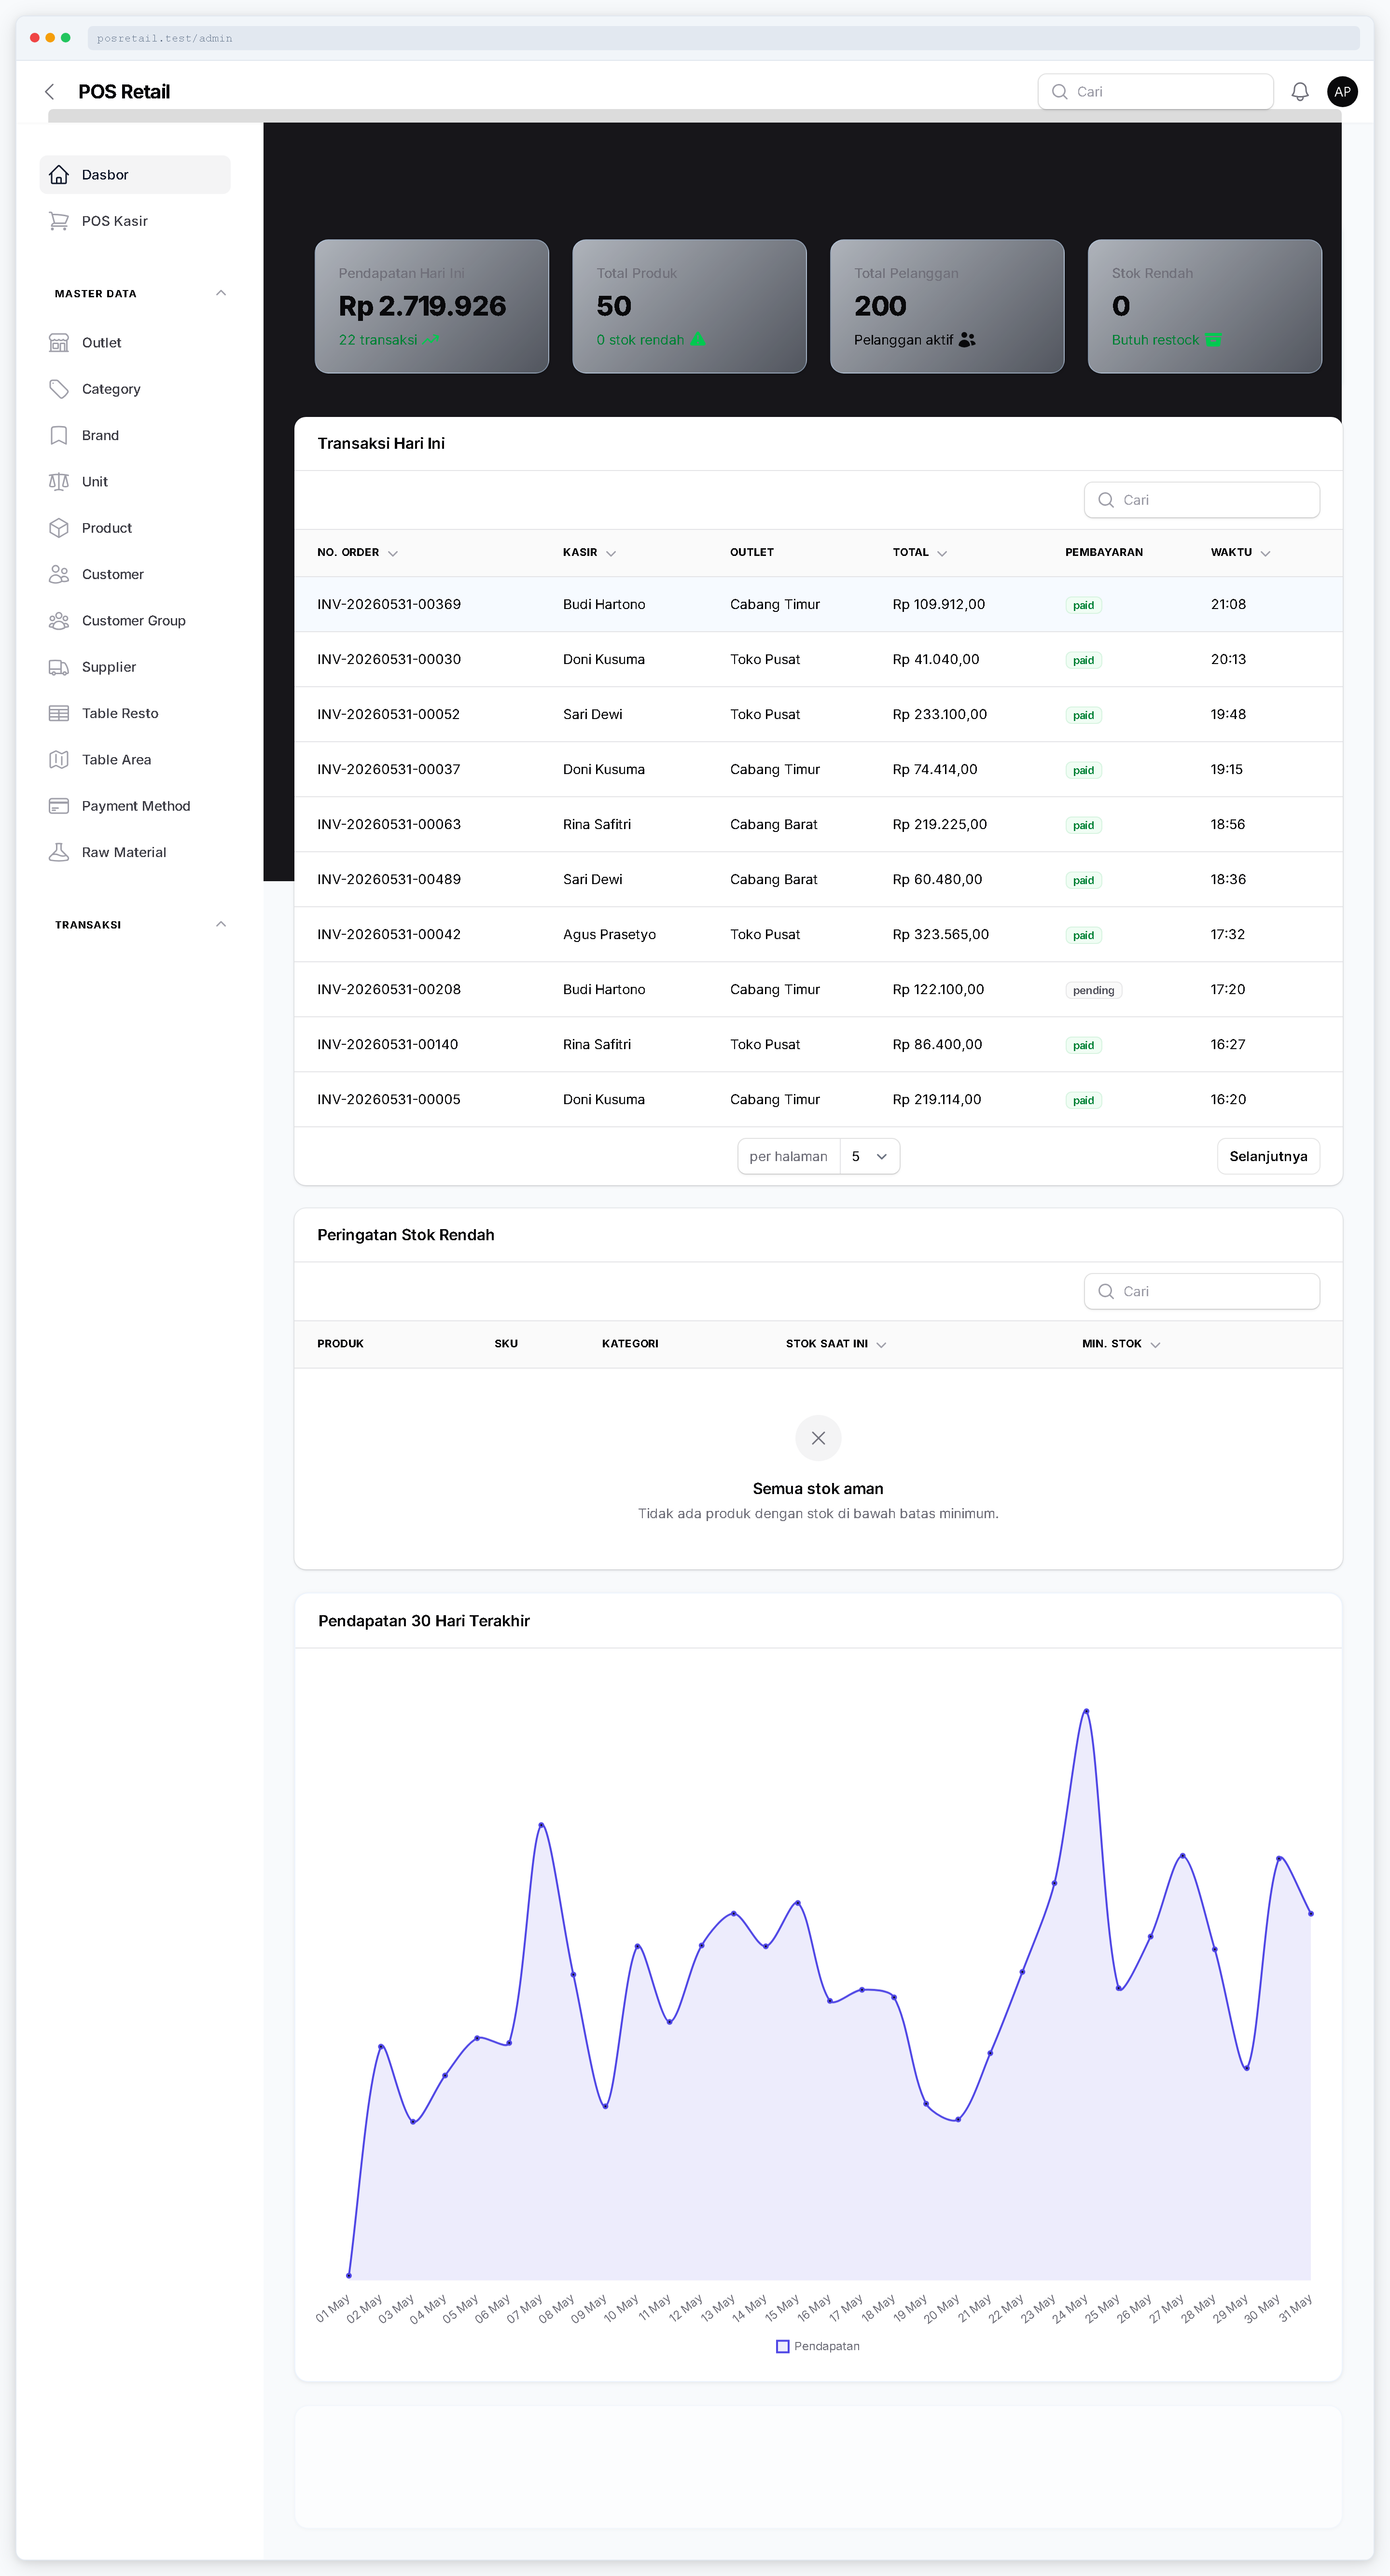
Task: Open the Total Pelanggan stat card
Action: (x=947, y=306)
